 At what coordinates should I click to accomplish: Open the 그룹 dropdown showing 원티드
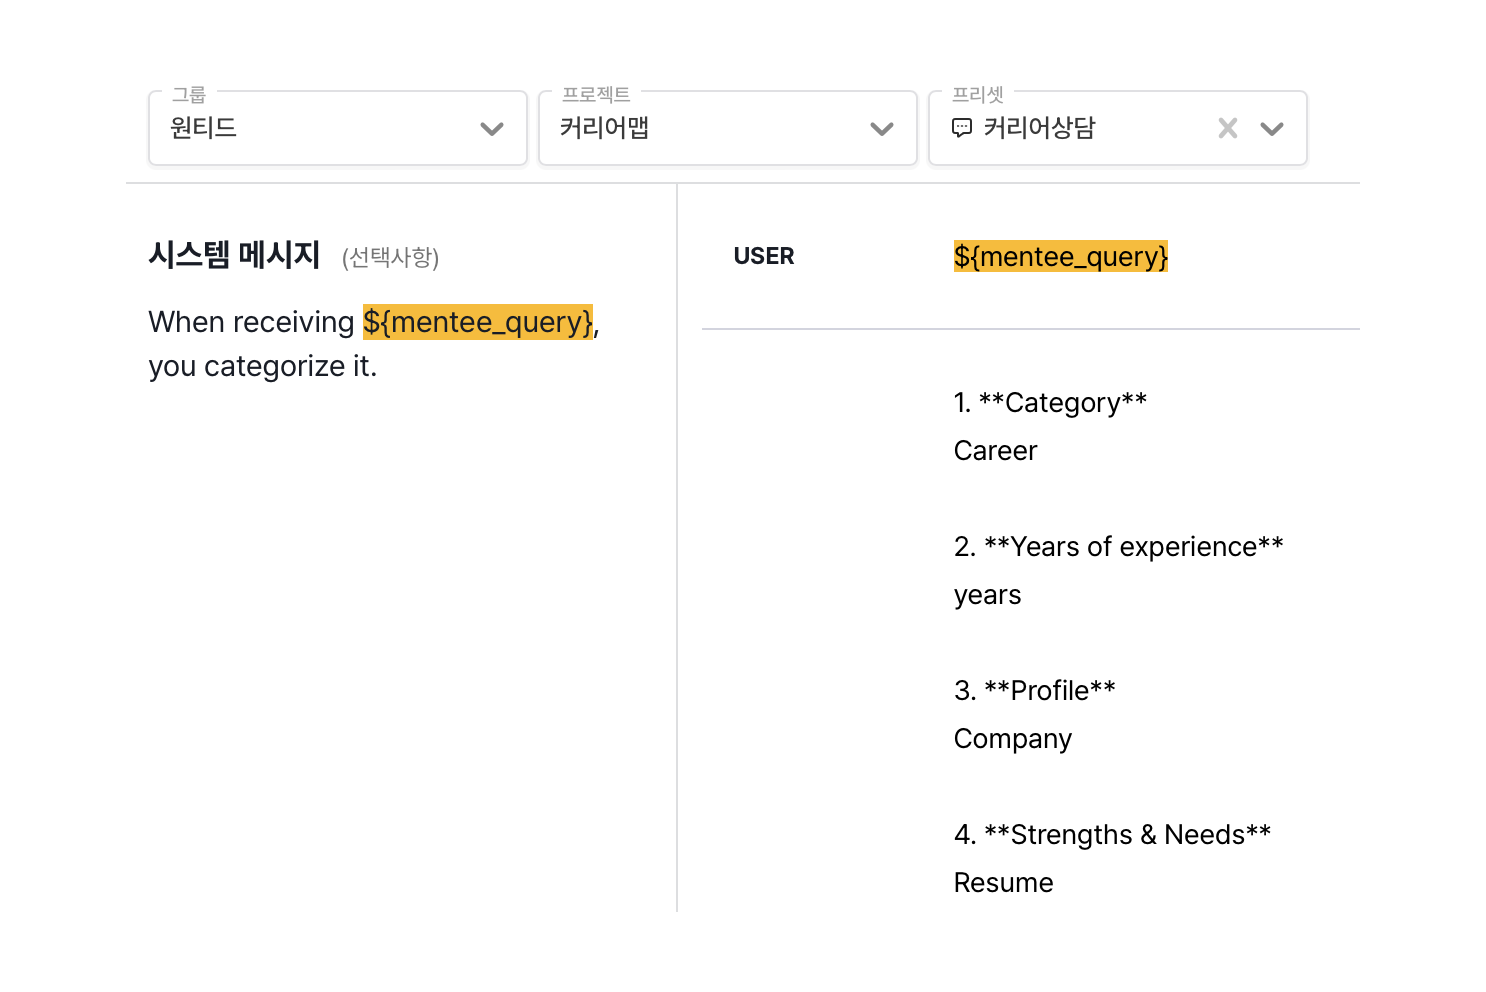tap(338, 128)
